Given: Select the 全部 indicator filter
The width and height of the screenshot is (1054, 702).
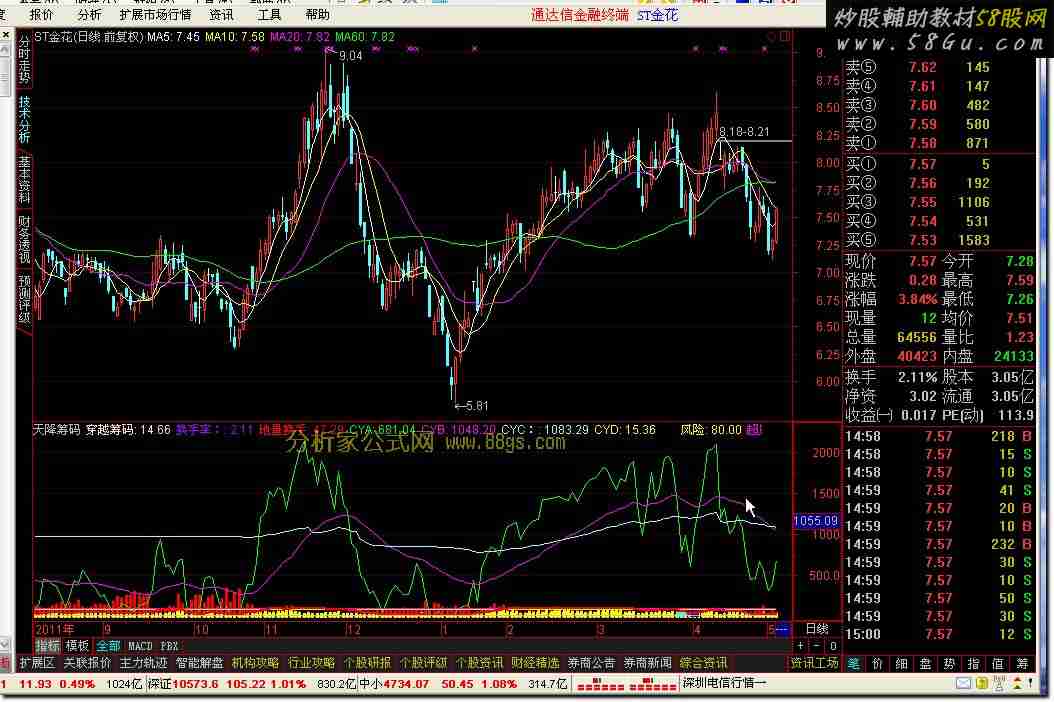Looking at the screenshot, I should [108, 646].
